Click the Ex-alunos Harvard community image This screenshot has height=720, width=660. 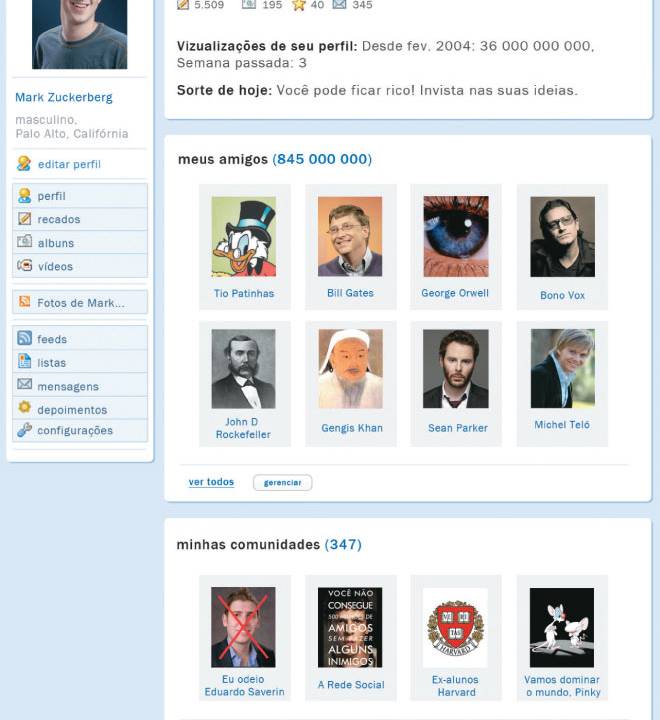[455, 628]
